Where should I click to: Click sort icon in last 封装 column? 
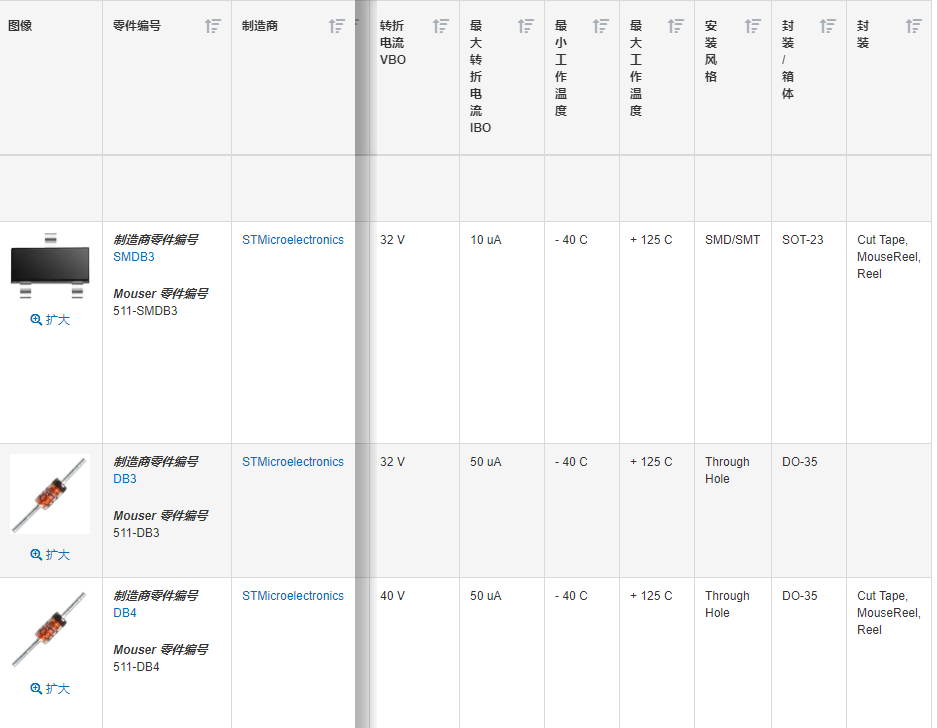(x=914, y=26)
